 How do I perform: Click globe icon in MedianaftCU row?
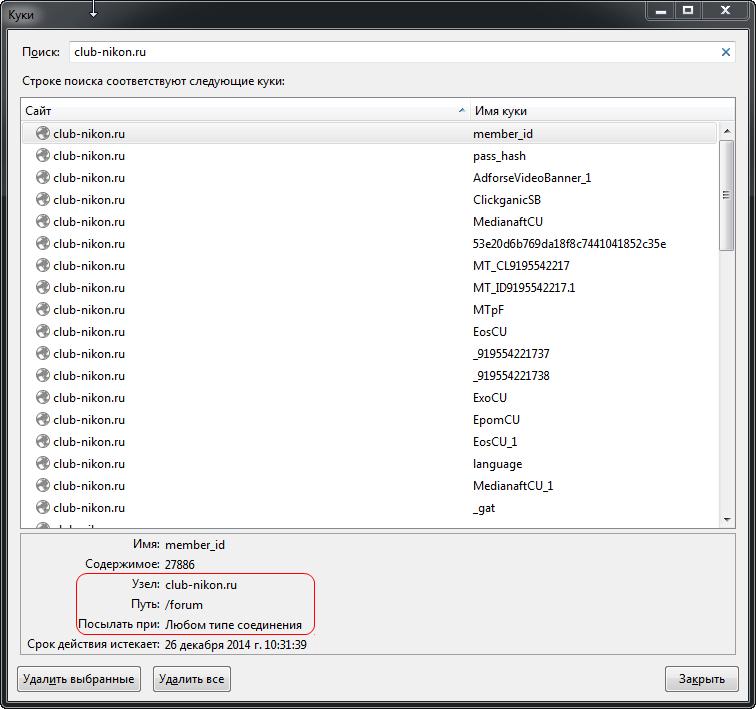point(43,222)
